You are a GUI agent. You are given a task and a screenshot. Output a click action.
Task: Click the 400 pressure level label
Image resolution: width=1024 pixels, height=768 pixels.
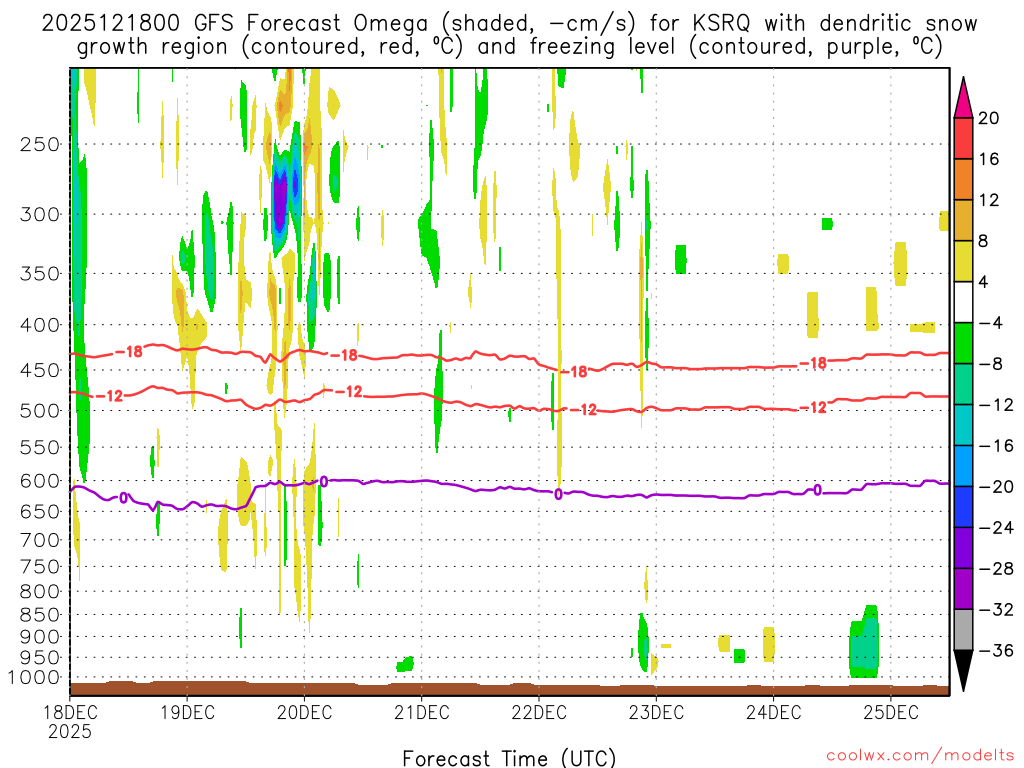pos(40,325)
